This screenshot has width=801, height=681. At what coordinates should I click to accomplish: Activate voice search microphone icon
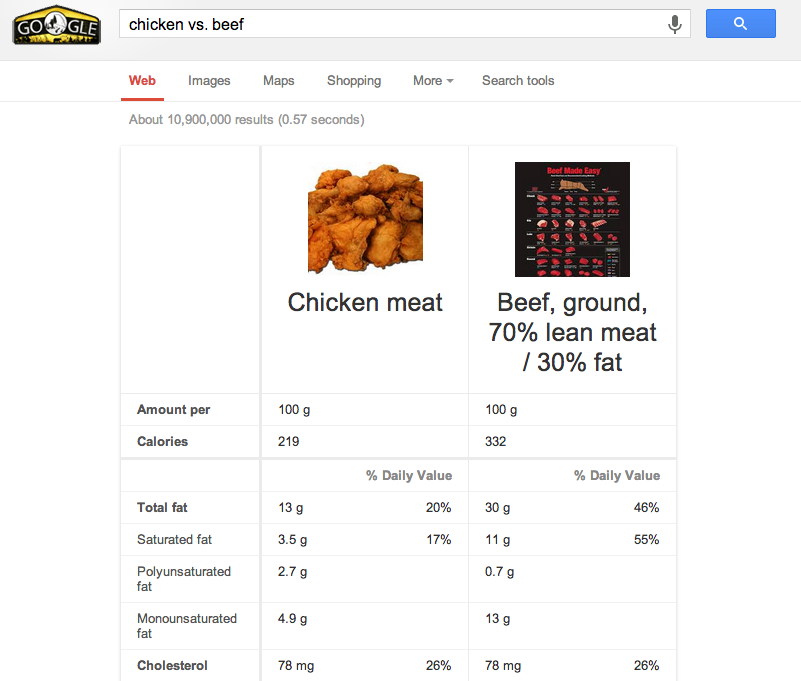click(x=675, y=24)
